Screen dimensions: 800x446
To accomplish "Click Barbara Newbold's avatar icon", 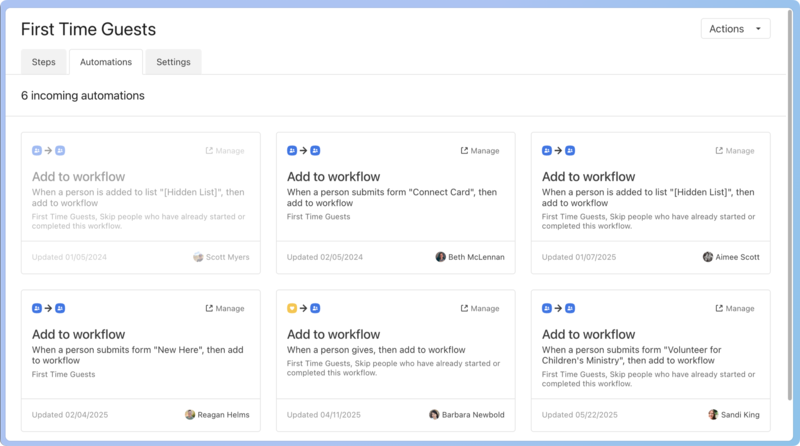I will point(434,415).
